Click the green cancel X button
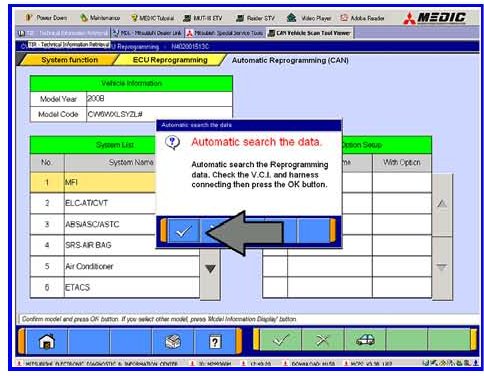This screenshot has width=484, height=376. (322, 340)
